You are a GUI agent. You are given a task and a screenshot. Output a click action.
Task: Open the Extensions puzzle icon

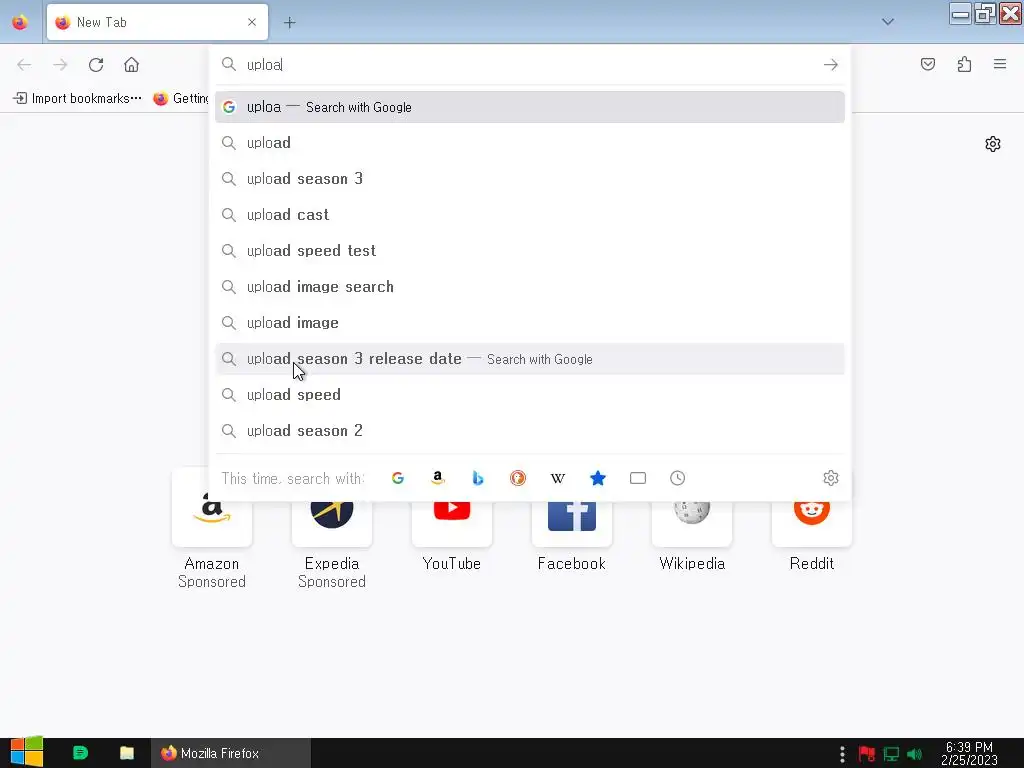point(964,64)
